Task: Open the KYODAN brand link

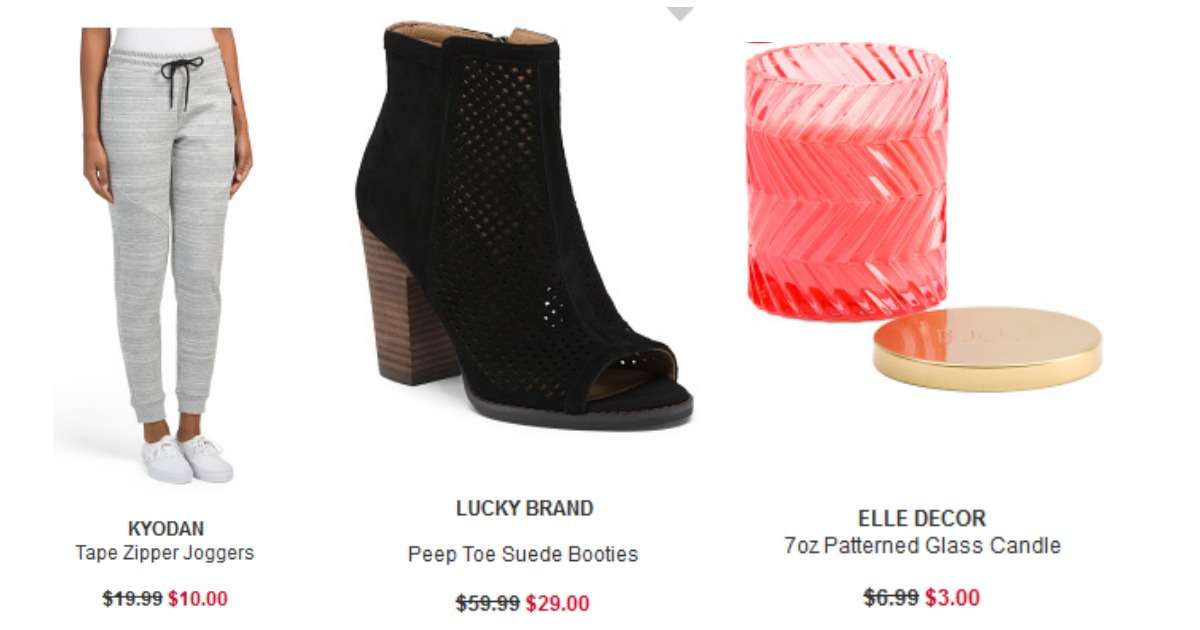Action: pos(165,529)
